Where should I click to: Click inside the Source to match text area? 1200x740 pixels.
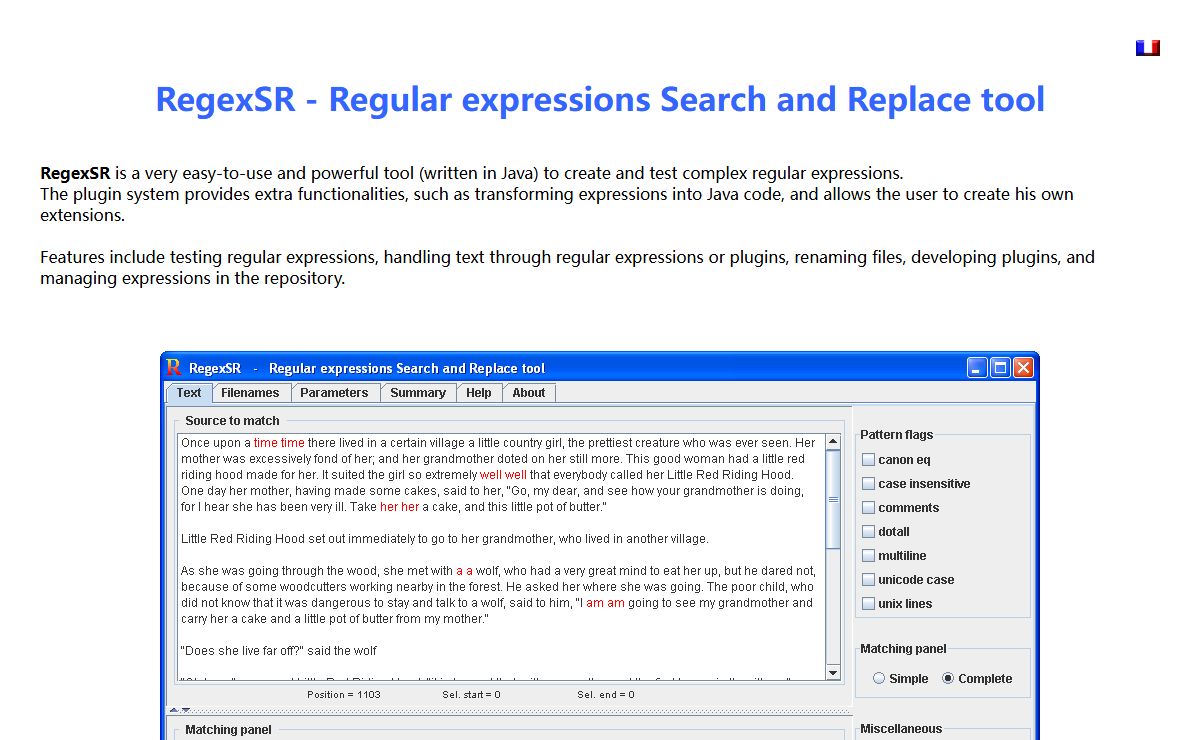(x=502, y=558)
